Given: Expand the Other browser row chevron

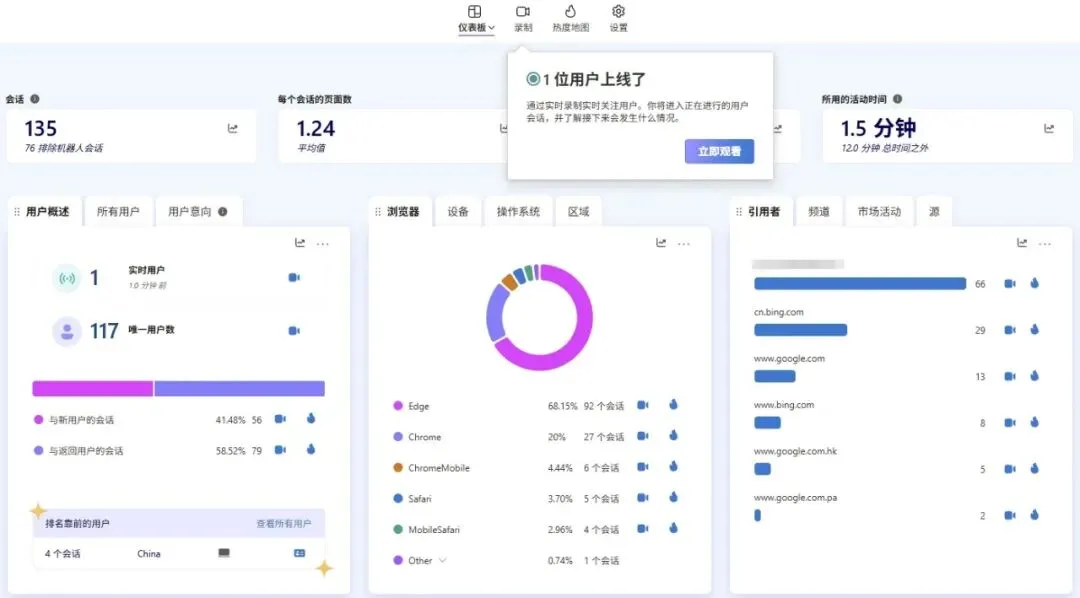Looking at the screenshot, I should coord(443,560).
